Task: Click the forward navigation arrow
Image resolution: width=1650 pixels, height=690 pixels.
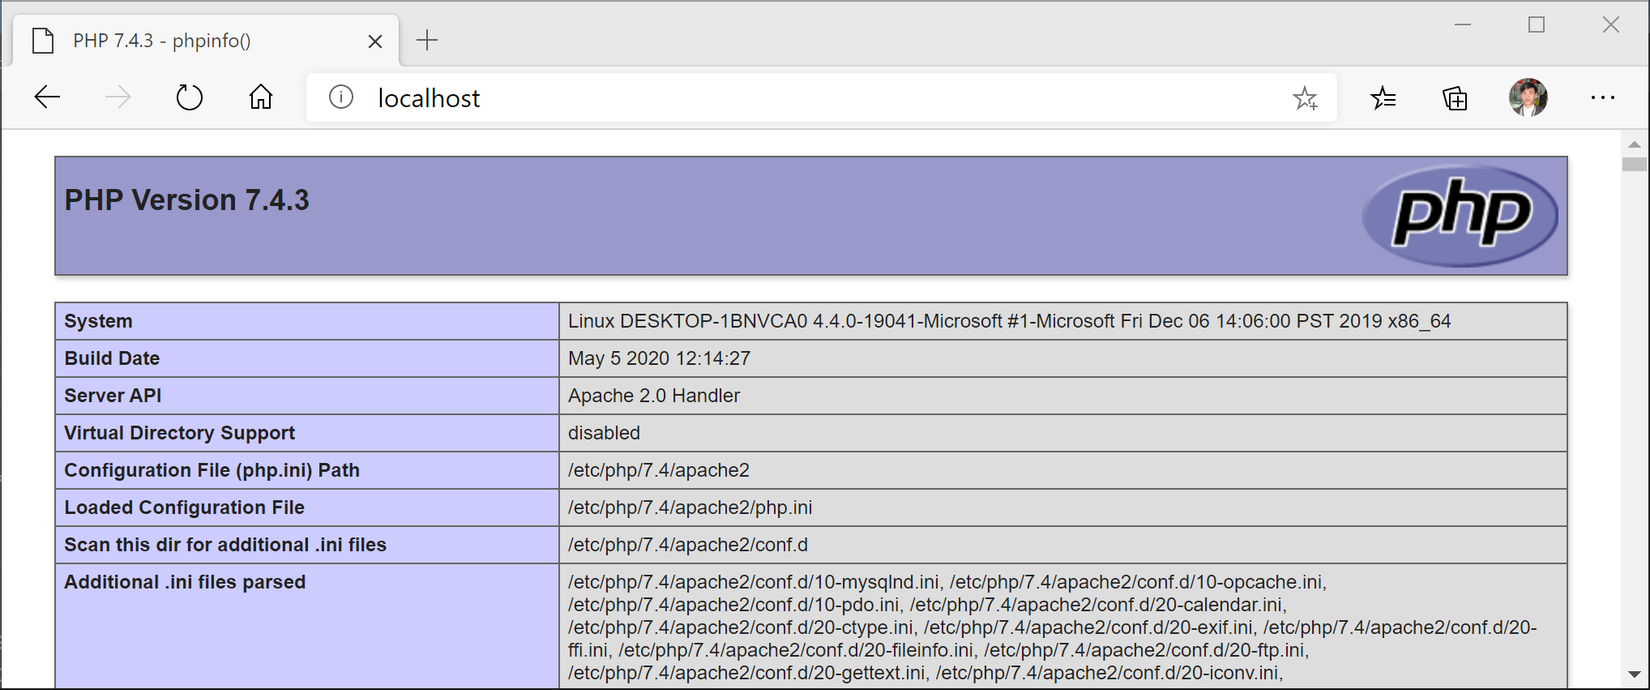Action: tap(118, 97)
